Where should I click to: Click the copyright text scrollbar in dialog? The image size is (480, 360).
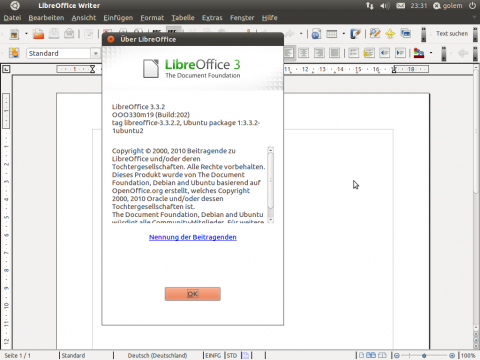[x=270, y=180]
